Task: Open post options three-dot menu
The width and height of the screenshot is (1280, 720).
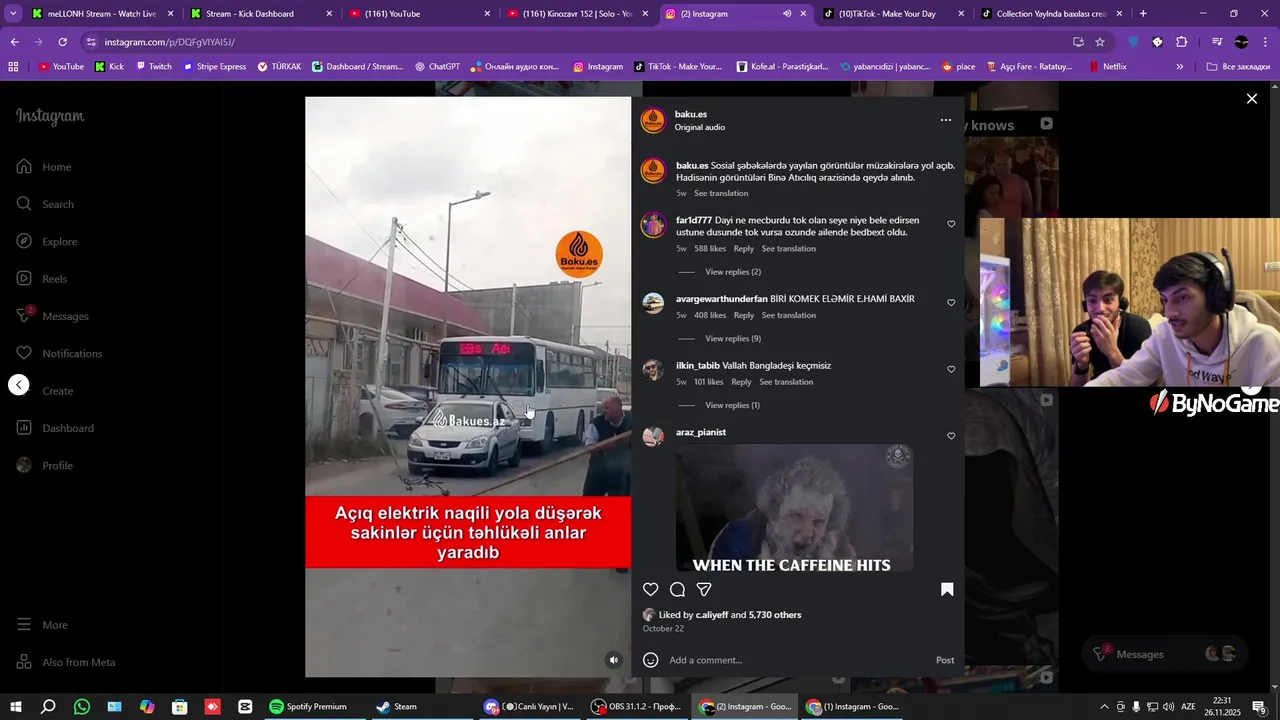Action: pos(945,120)
